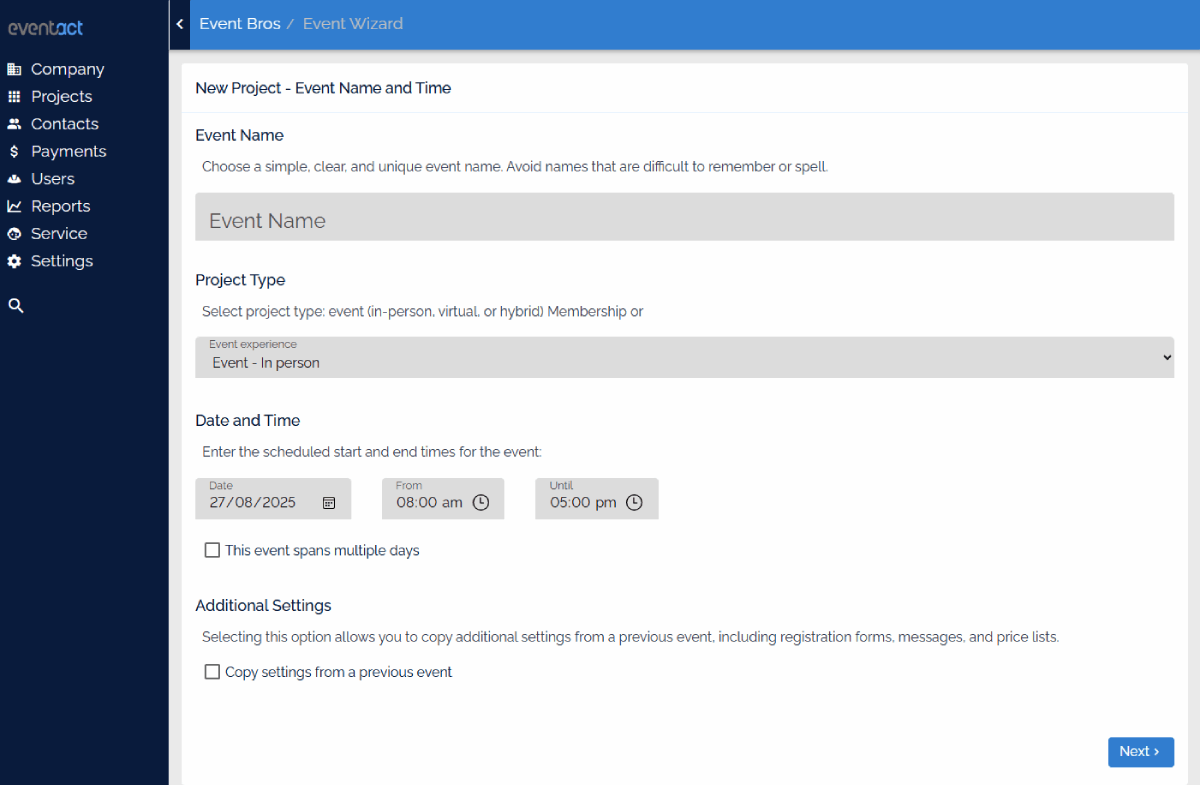Screen dimensions: 1200x785
Task: Click the Event Bros breadcrumb link
Action: pos(240,24)
